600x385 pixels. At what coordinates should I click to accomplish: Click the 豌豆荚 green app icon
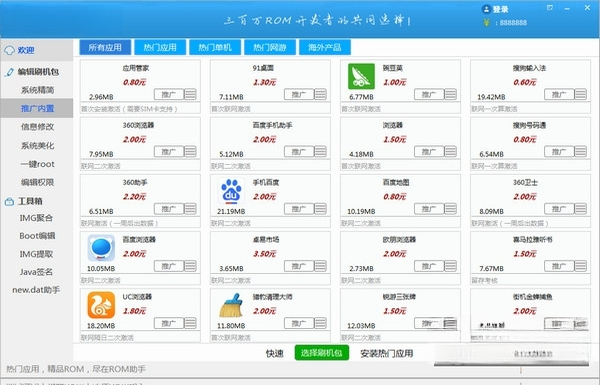click(361, 77)
